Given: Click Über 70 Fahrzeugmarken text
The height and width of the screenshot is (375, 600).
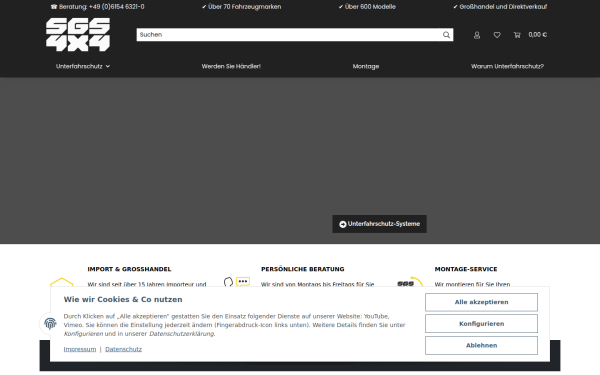Looking at the screenshot, I should point(241,7).
